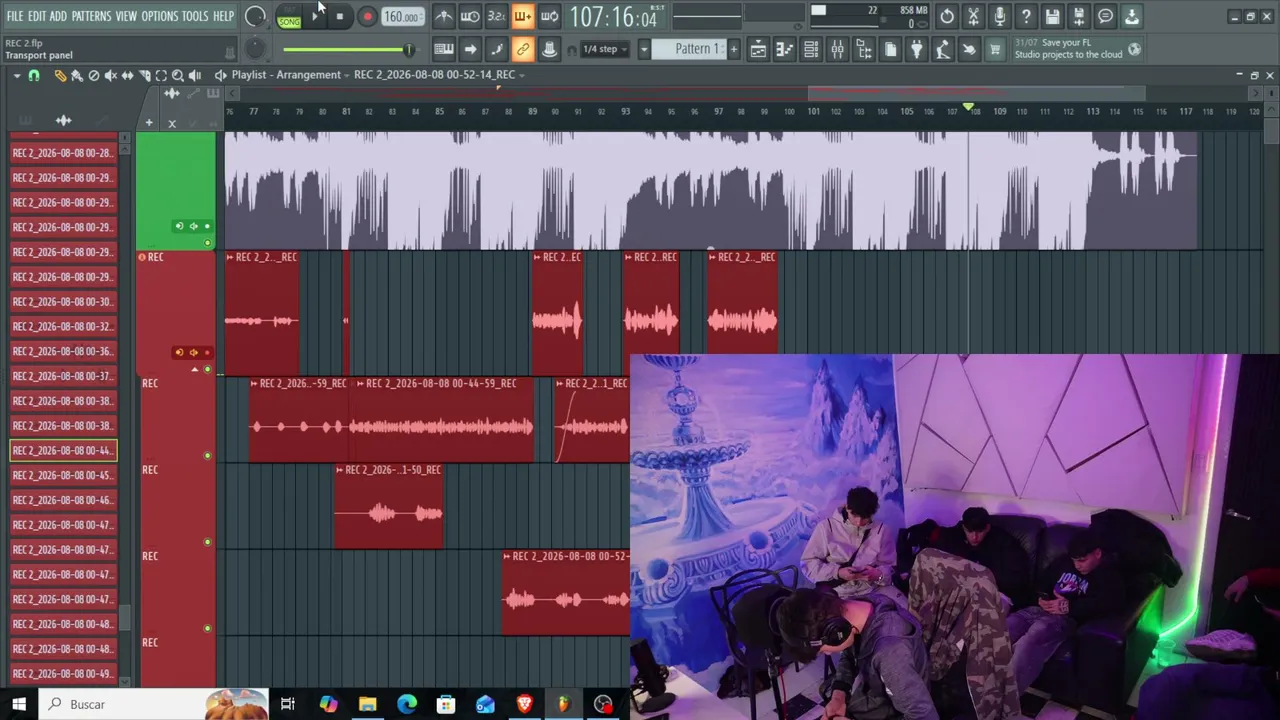Toggle the playlist snap magnet icon
This screenshot has height=720, width=1280.
coord(34,75)
